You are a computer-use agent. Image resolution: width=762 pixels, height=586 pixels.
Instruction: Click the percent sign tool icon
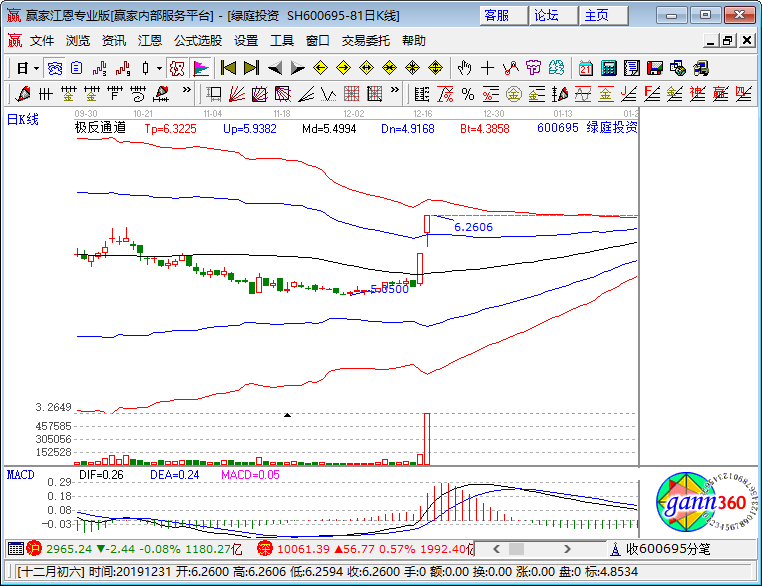coord(467,94)
